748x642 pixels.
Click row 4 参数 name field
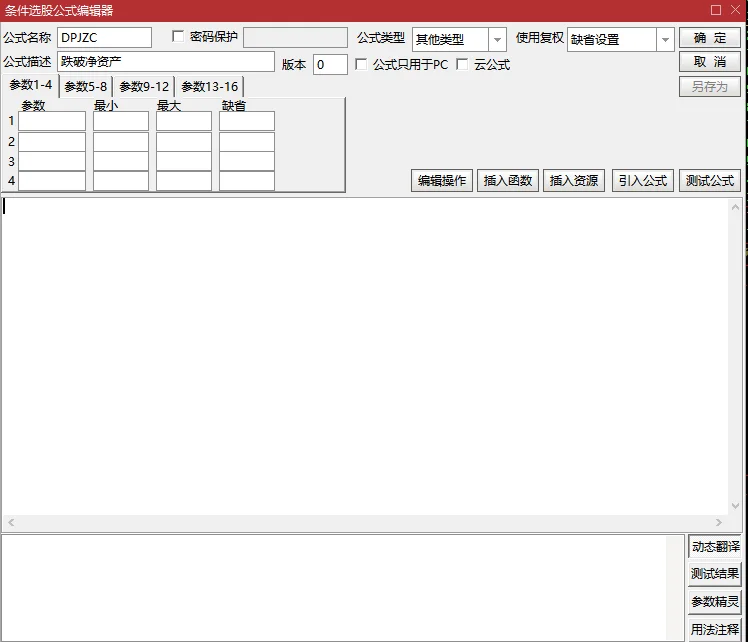52,181
